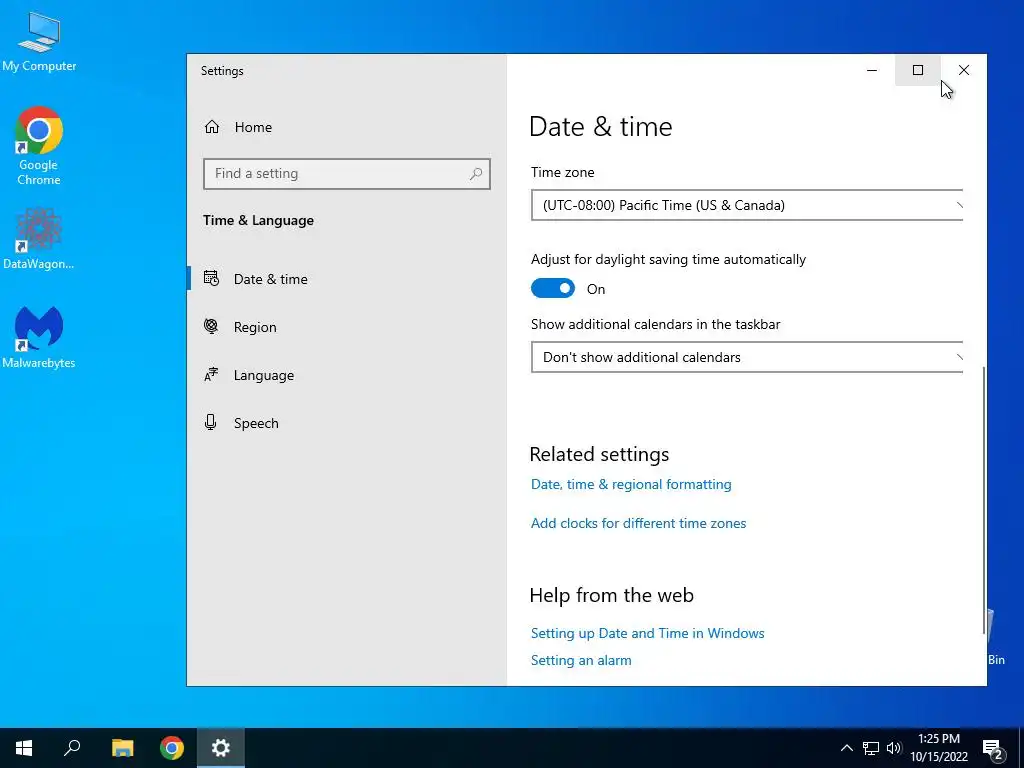Viewport: 1024px width, 768px height.
Task: Open taskbar search magnifier
Action: pos(72,748)
